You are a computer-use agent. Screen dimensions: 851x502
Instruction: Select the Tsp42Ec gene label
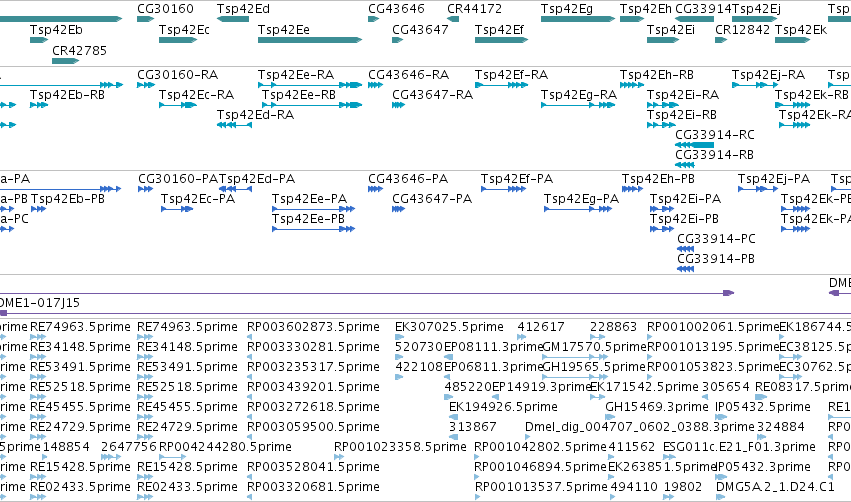tap(184, 30)
